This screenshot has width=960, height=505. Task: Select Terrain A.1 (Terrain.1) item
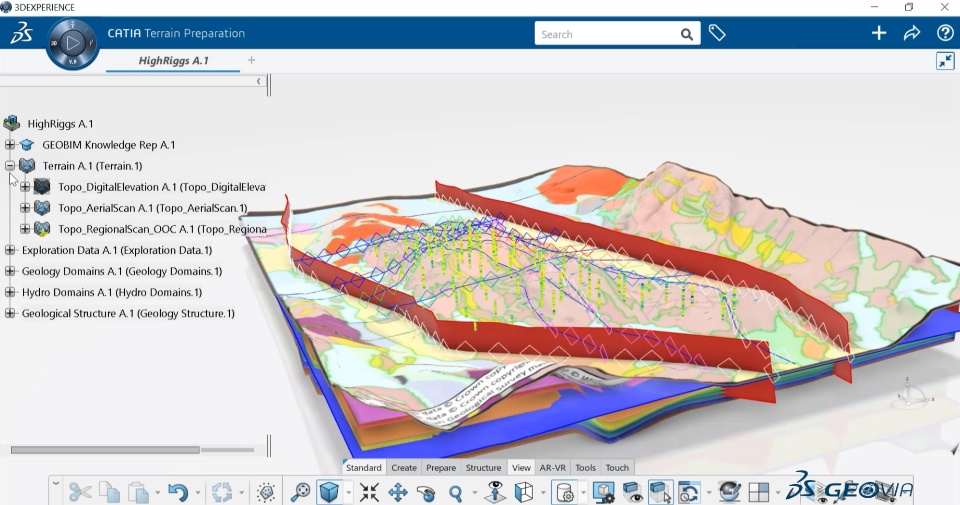pos(92,166)
